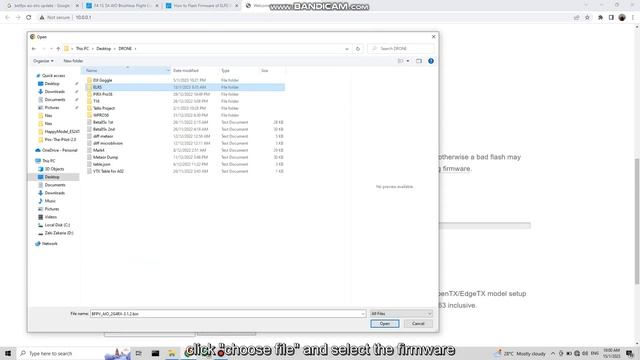
Task: Refresh the DRONE folder listing
Action: coord(358,49)
